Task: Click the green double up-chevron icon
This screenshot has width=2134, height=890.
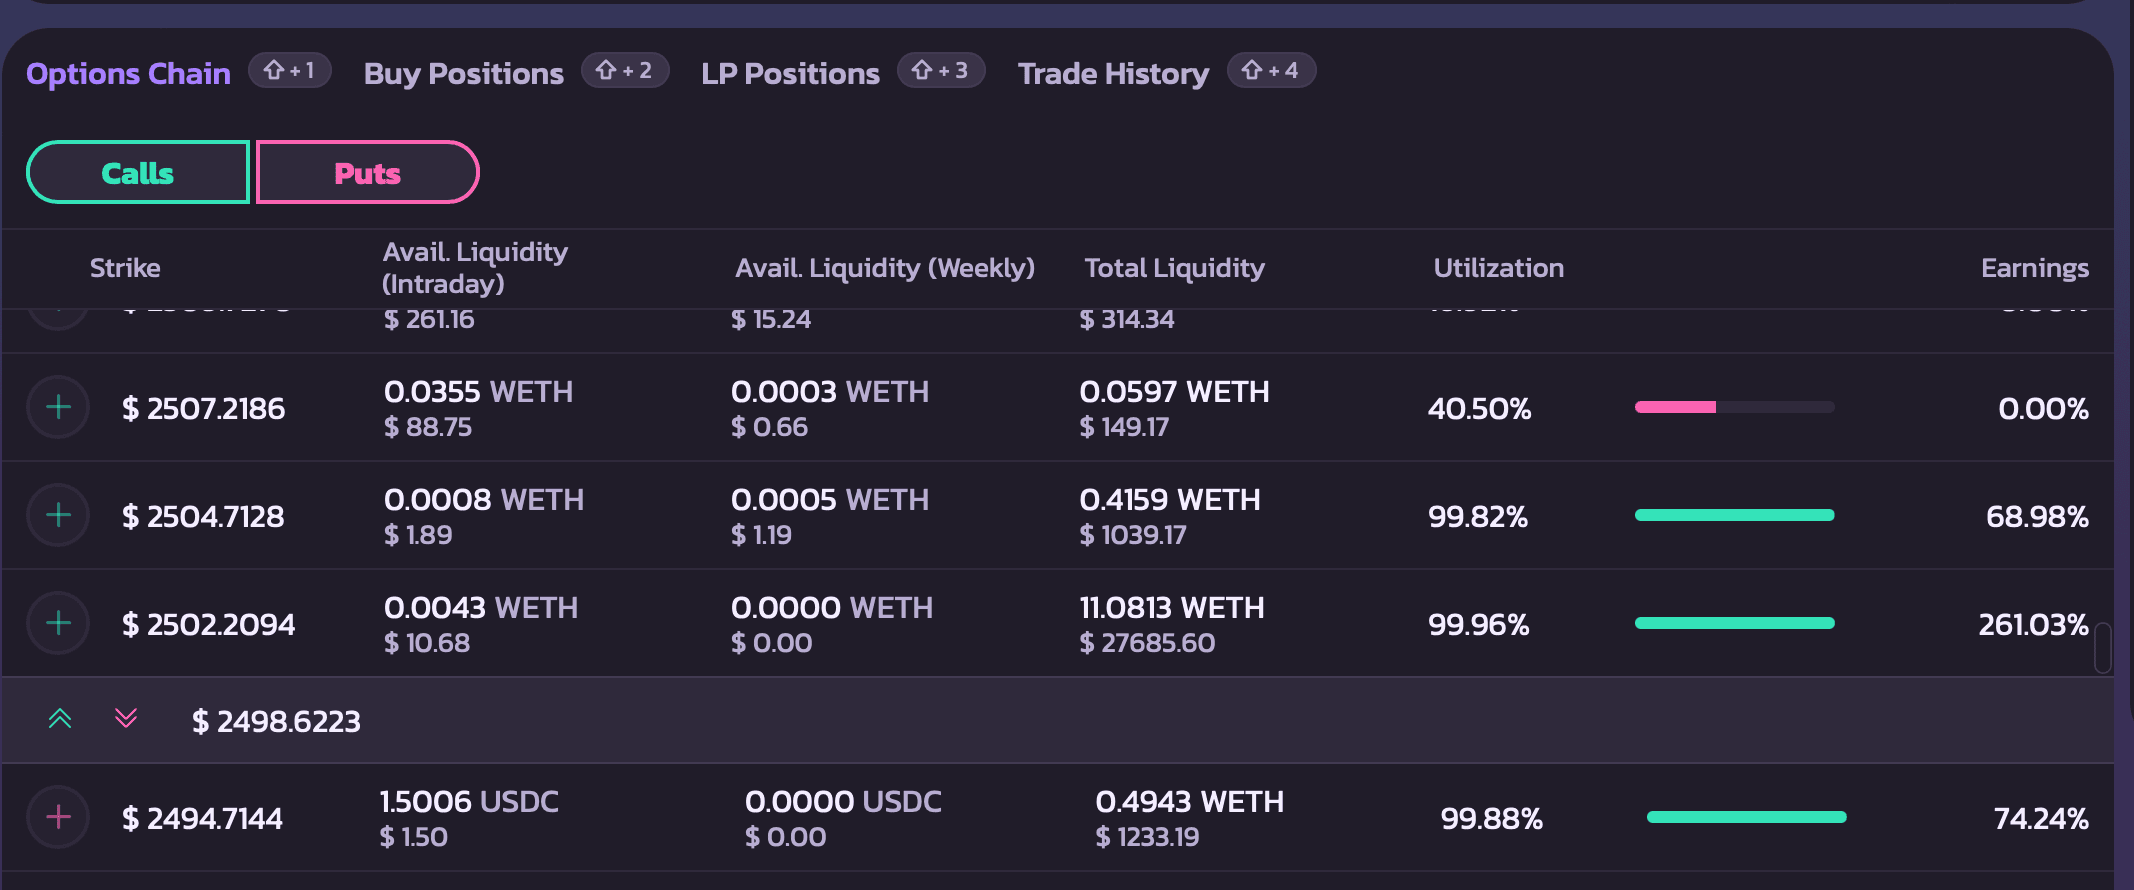Action: (60, 719)
